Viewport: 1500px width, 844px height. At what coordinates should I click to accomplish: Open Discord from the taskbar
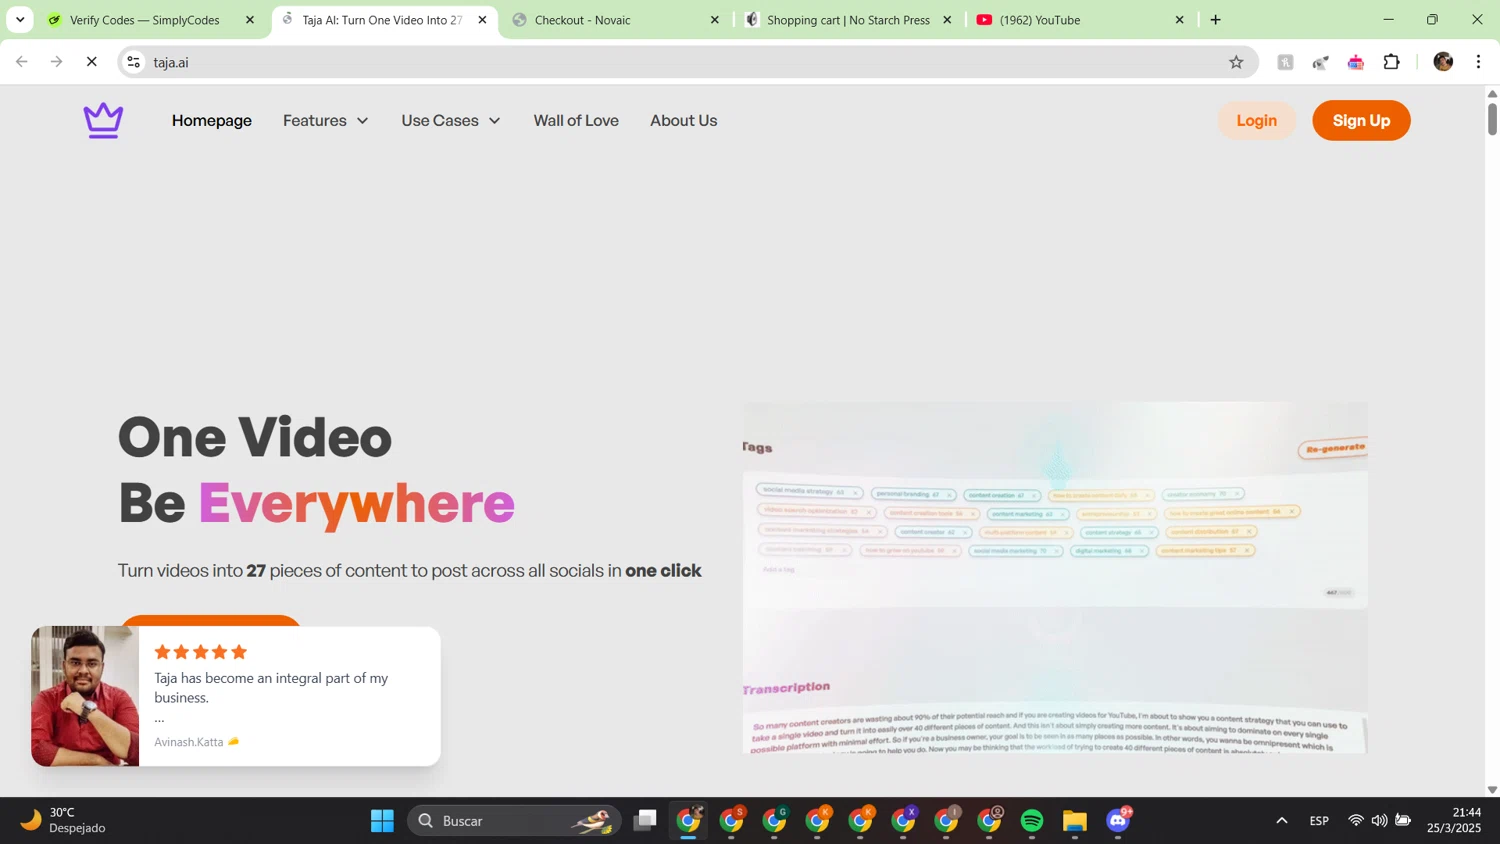click(x=1118, y=821)
